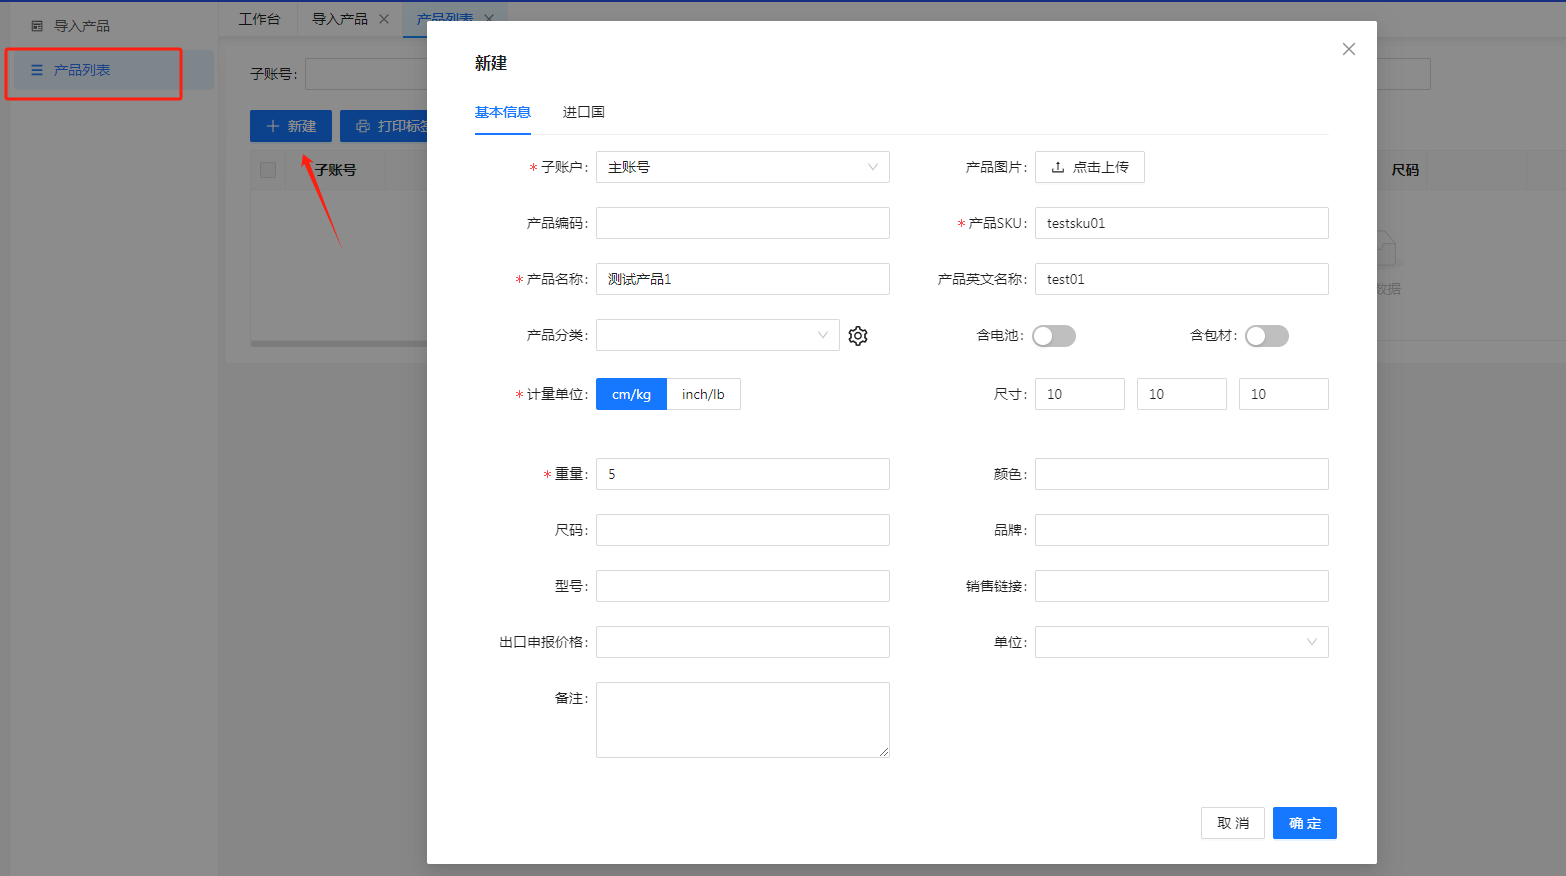Click the 产品SKU field with testsku01
1566x876 pixels.
[x=1182, y=223]
